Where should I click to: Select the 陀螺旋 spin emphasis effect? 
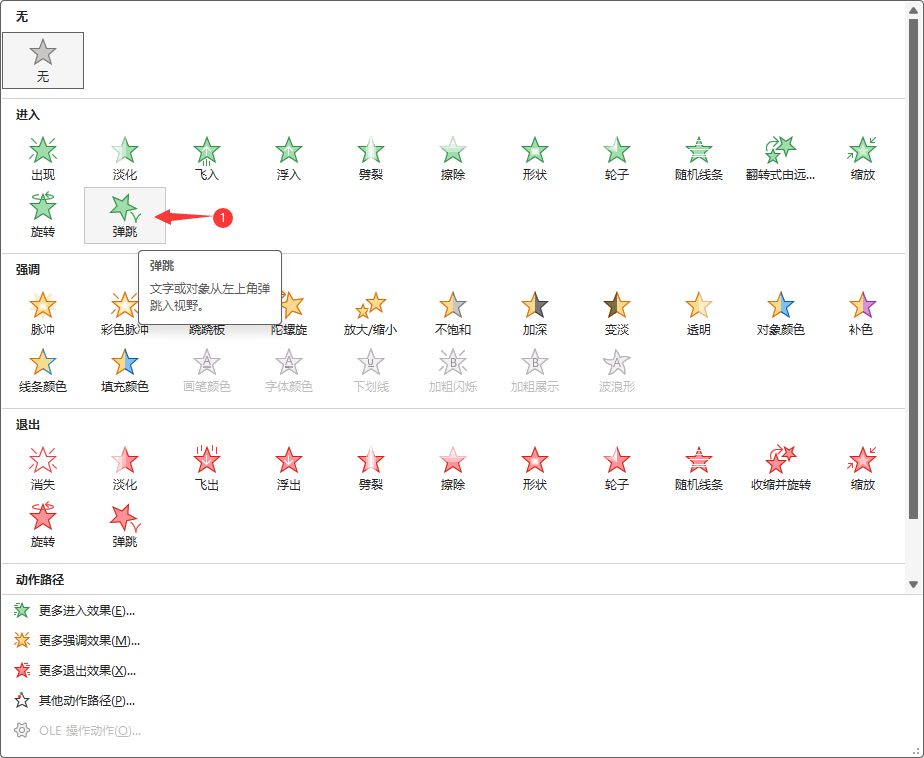[292, 314]
